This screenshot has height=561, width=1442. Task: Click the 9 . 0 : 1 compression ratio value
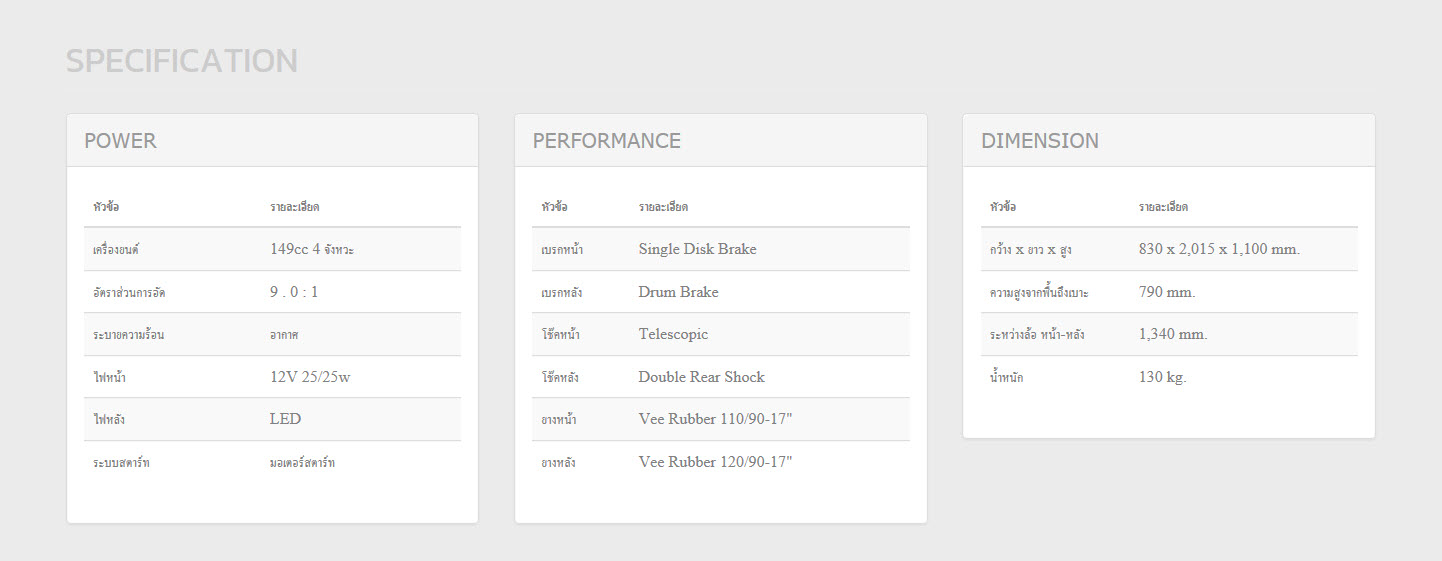point(294,292)
